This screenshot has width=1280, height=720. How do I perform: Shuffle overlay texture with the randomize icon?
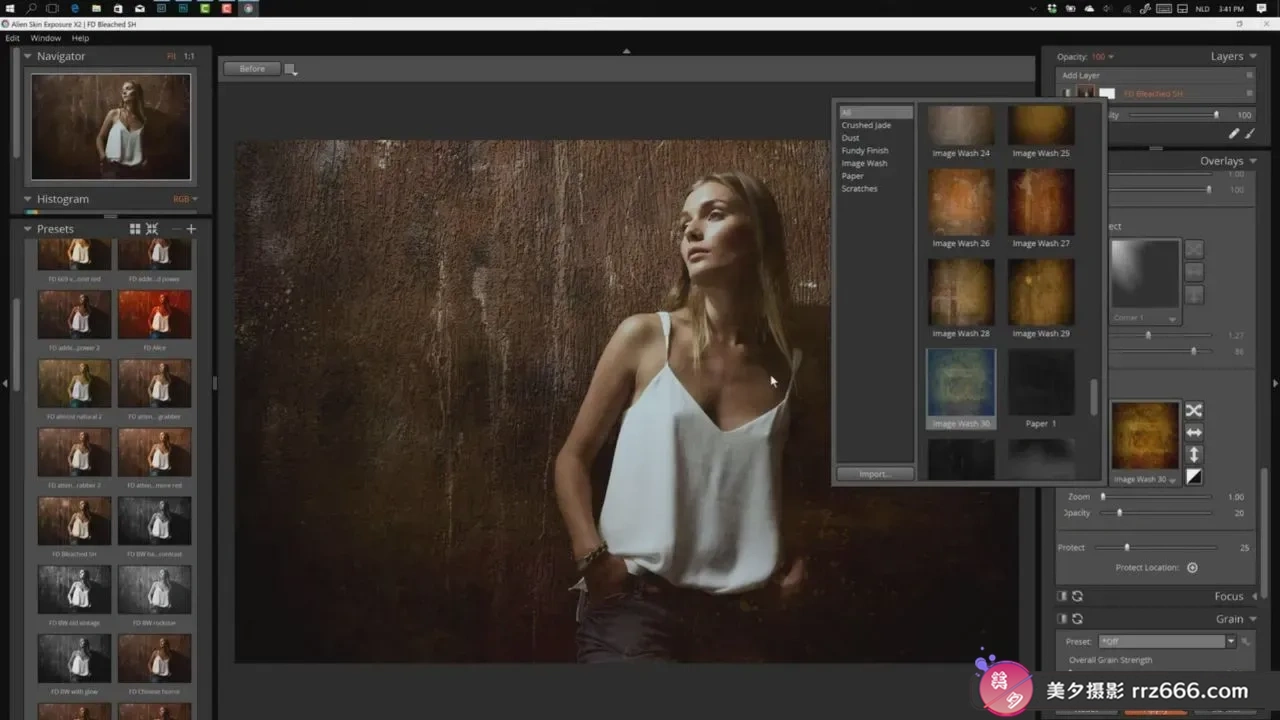pos(1194,410)
